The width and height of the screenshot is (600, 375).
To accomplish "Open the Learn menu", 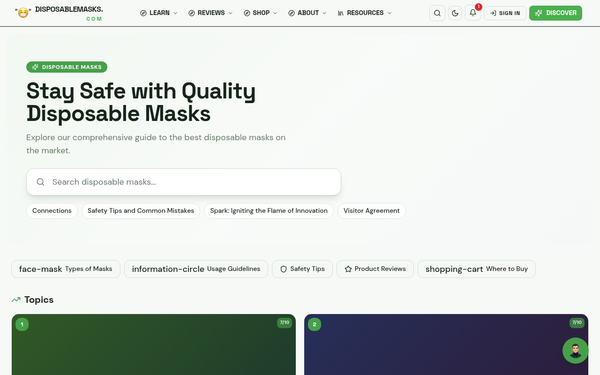I will click(x=159, y=13).
